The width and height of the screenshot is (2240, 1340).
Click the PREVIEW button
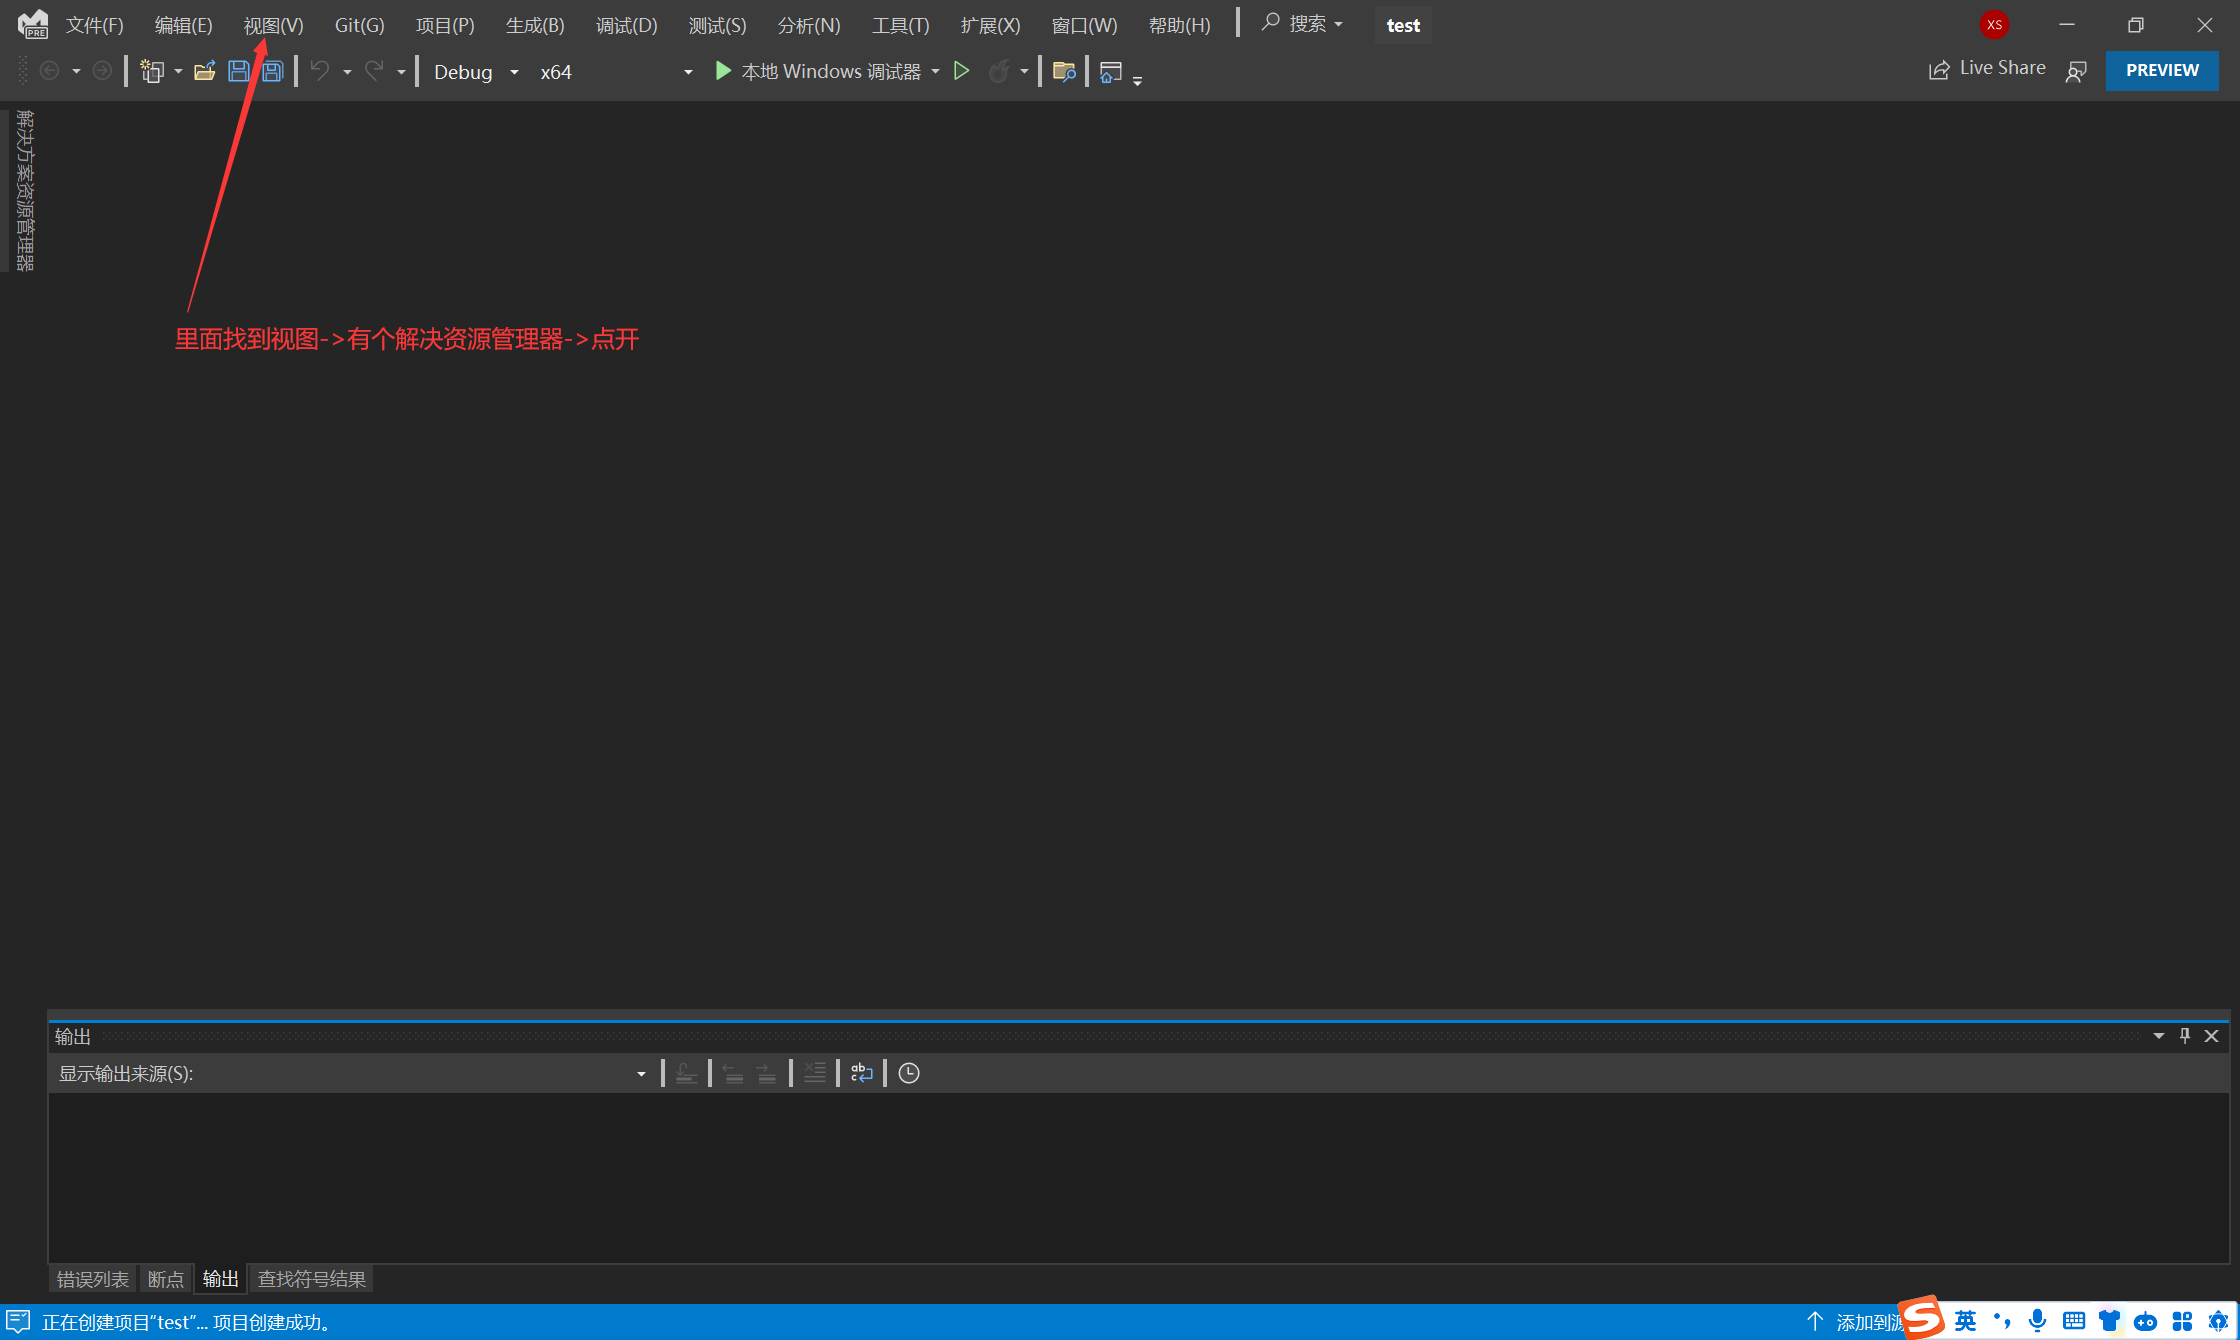2163,69
